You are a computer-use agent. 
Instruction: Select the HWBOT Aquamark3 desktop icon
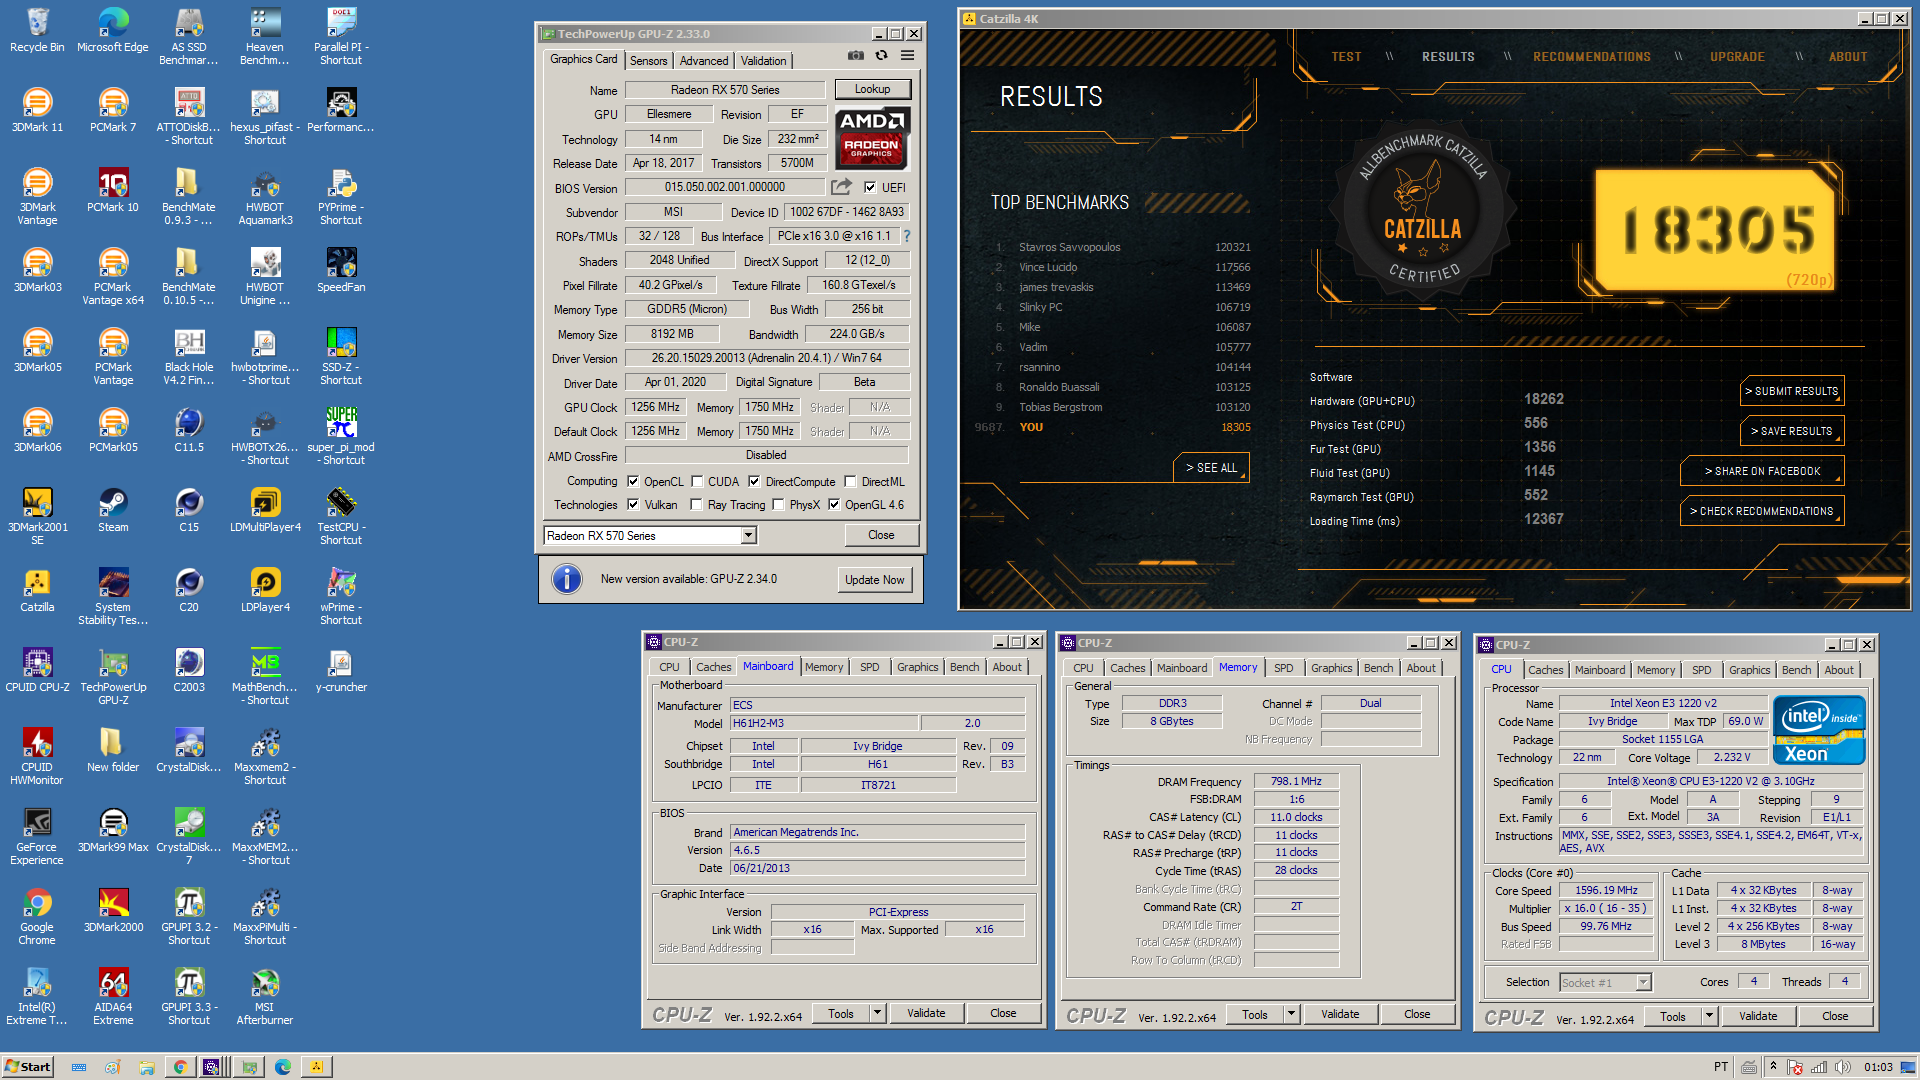[265, 197]
